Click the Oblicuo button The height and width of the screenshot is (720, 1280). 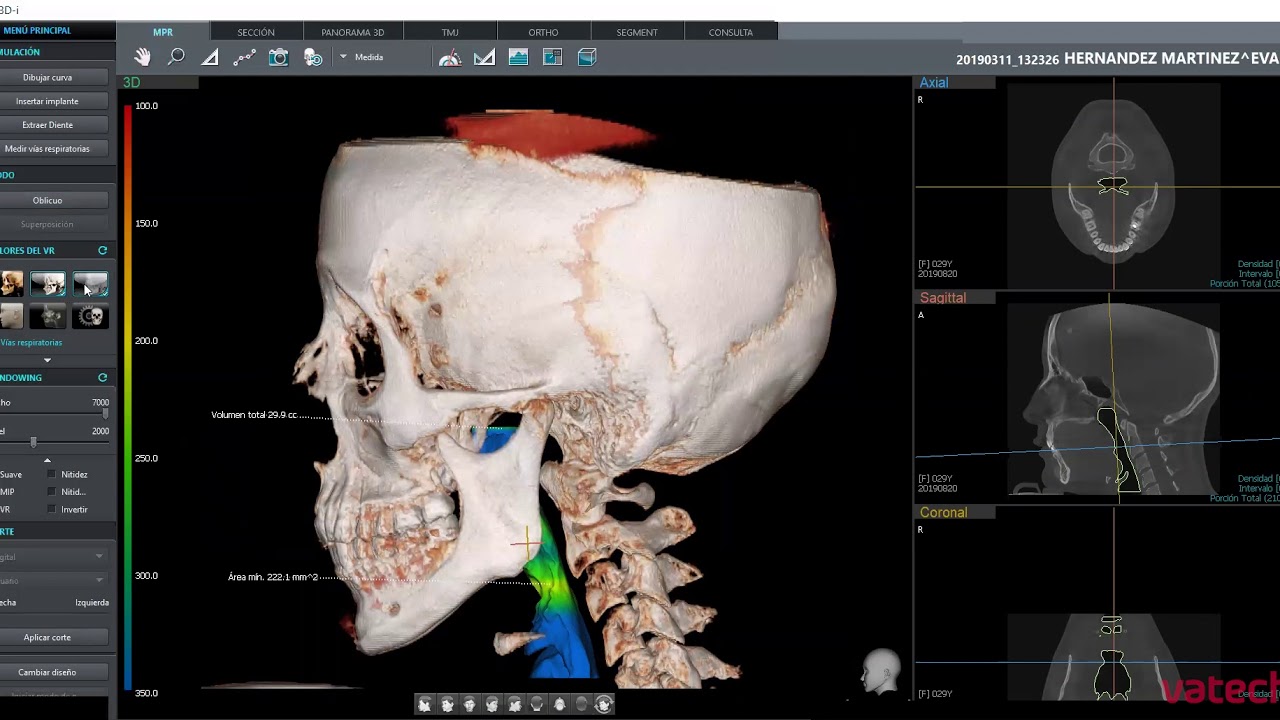click(x=47, y=200)
